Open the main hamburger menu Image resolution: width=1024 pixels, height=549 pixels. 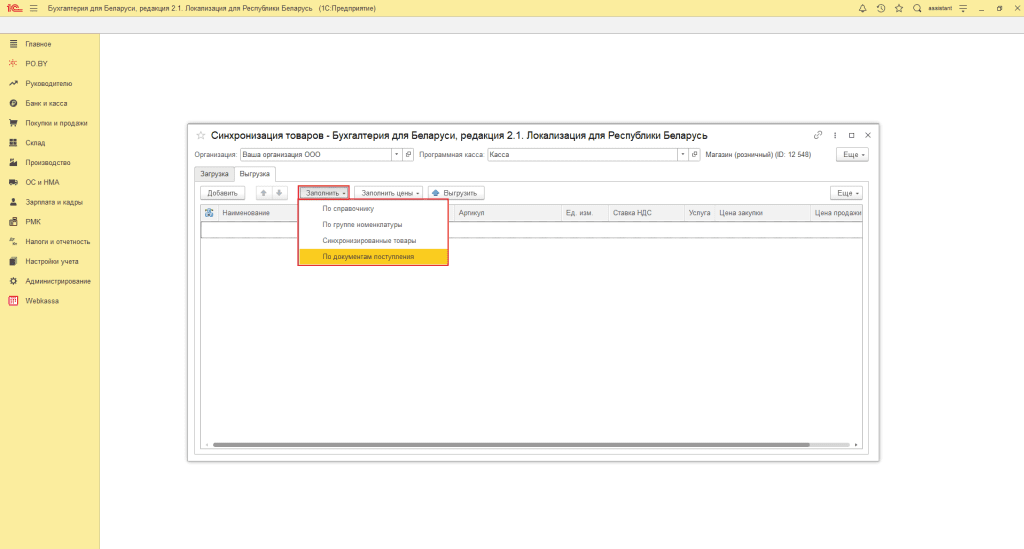click(34, 8)
